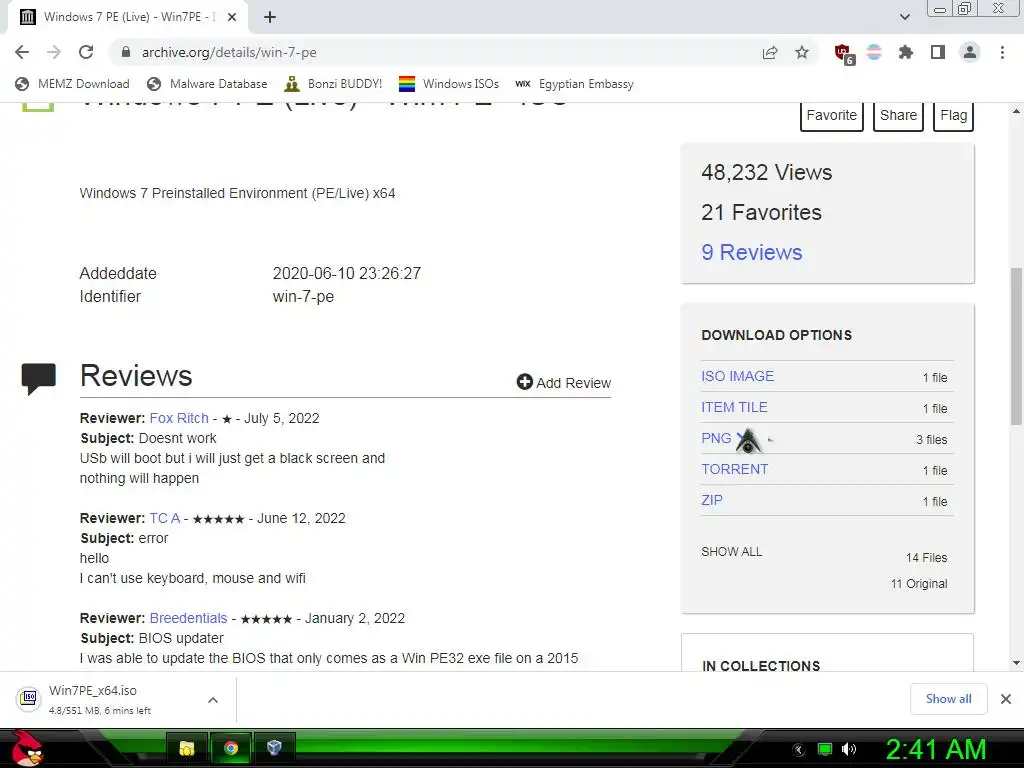Click the Favorite button
The height and width of the screenshot is (768, 1024).
pyautogui.click(x=831, y=116)
